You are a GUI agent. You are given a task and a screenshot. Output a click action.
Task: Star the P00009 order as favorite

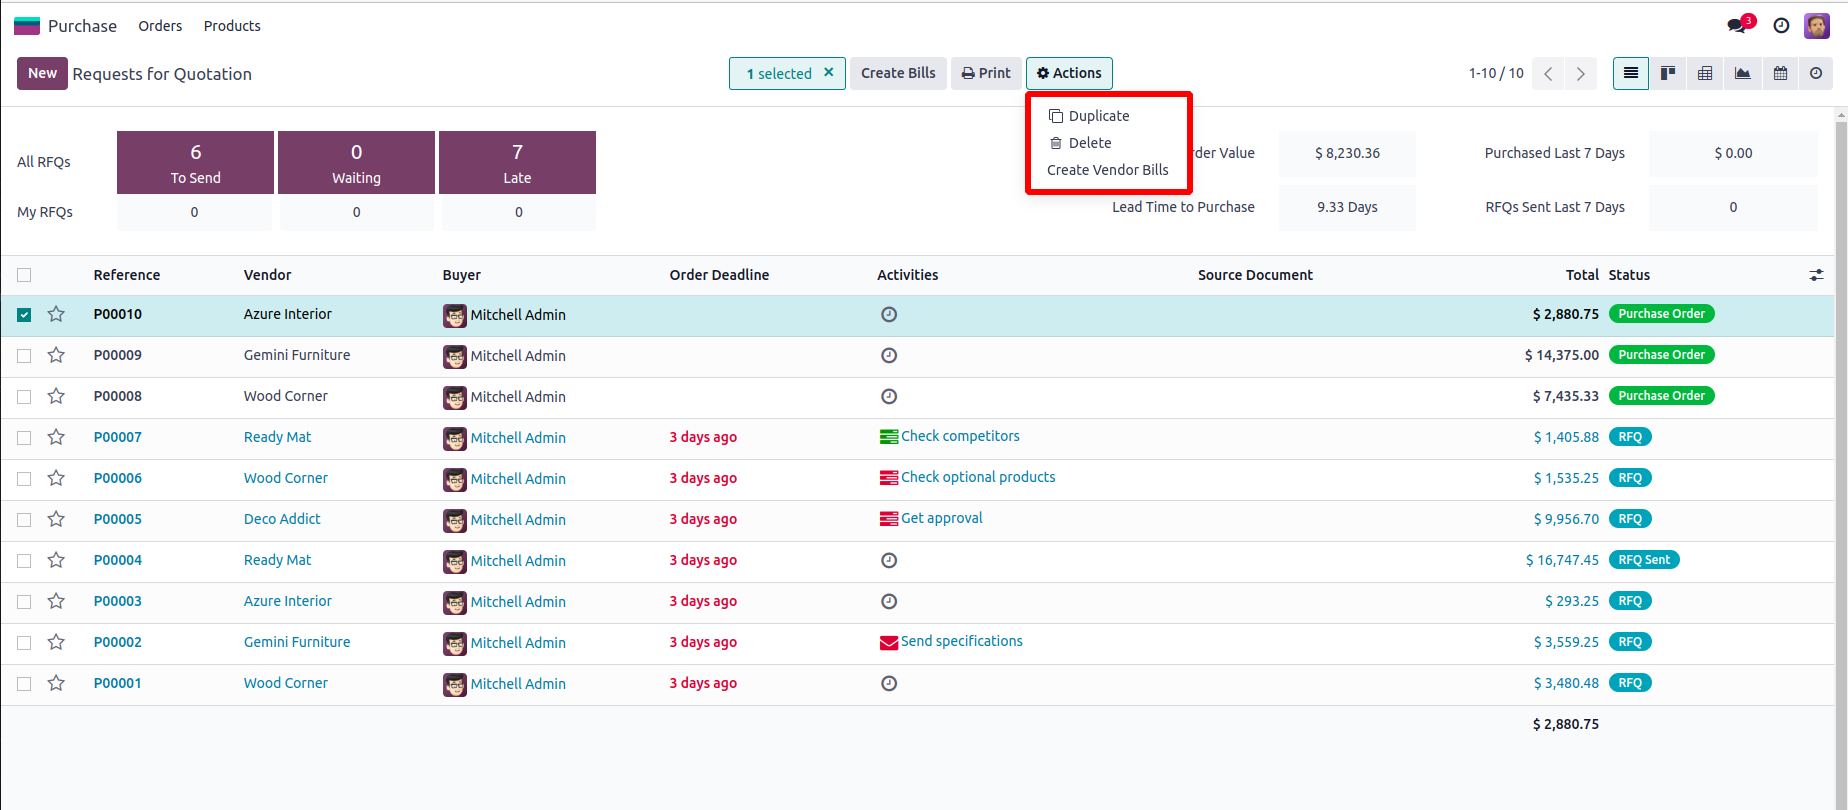click(56, 355)
